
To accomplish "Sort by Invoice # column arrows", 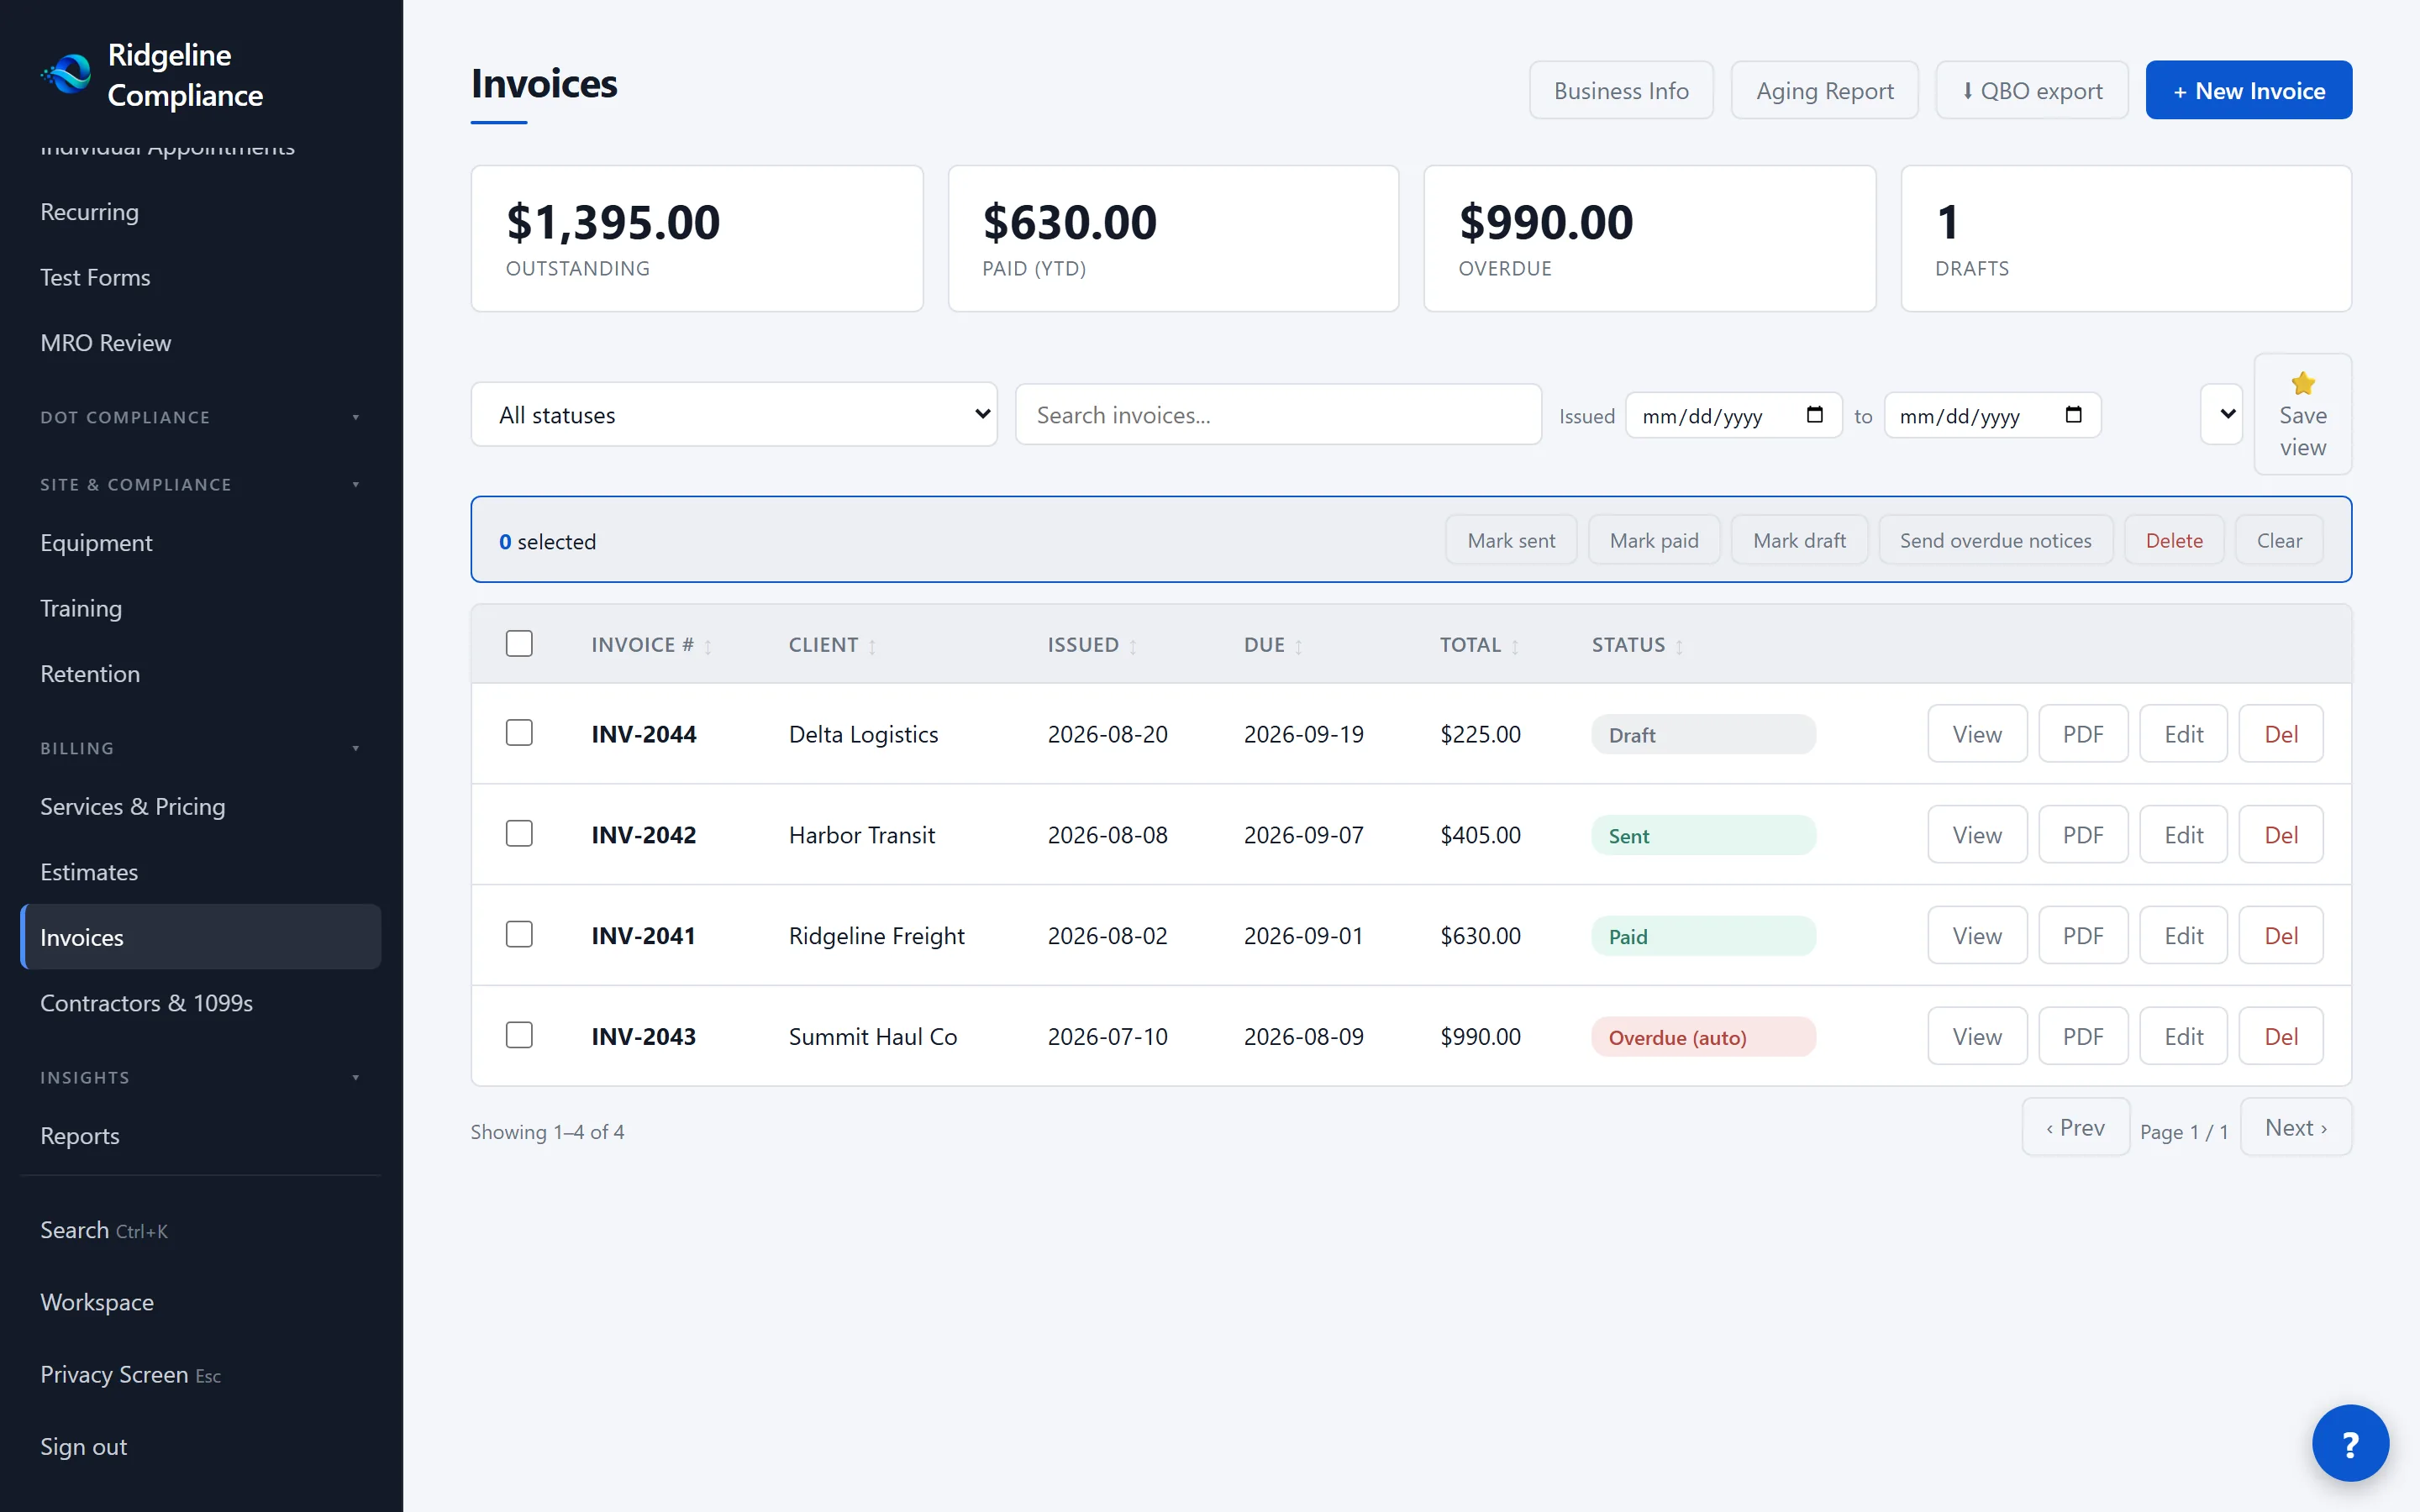I will tap(708, 647).
